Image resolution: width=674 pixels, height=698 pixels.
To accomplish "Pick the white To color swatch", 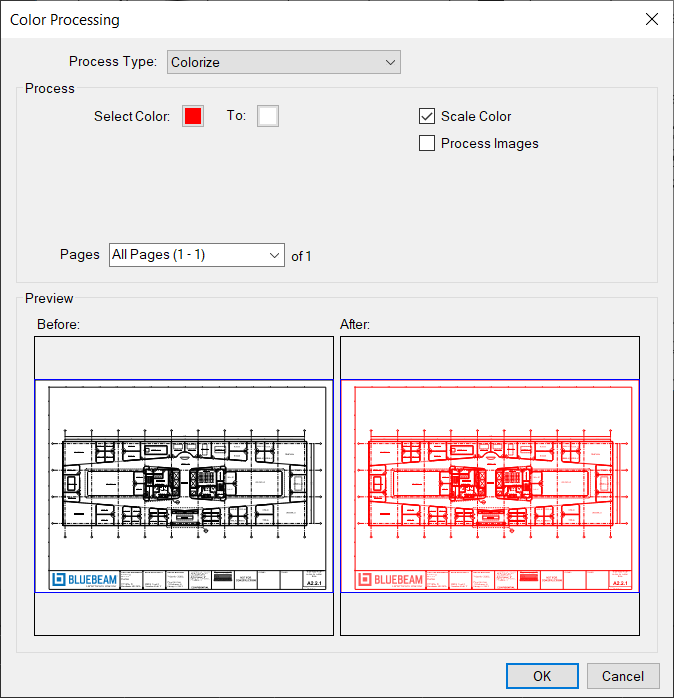I will [x=267, y=116].
